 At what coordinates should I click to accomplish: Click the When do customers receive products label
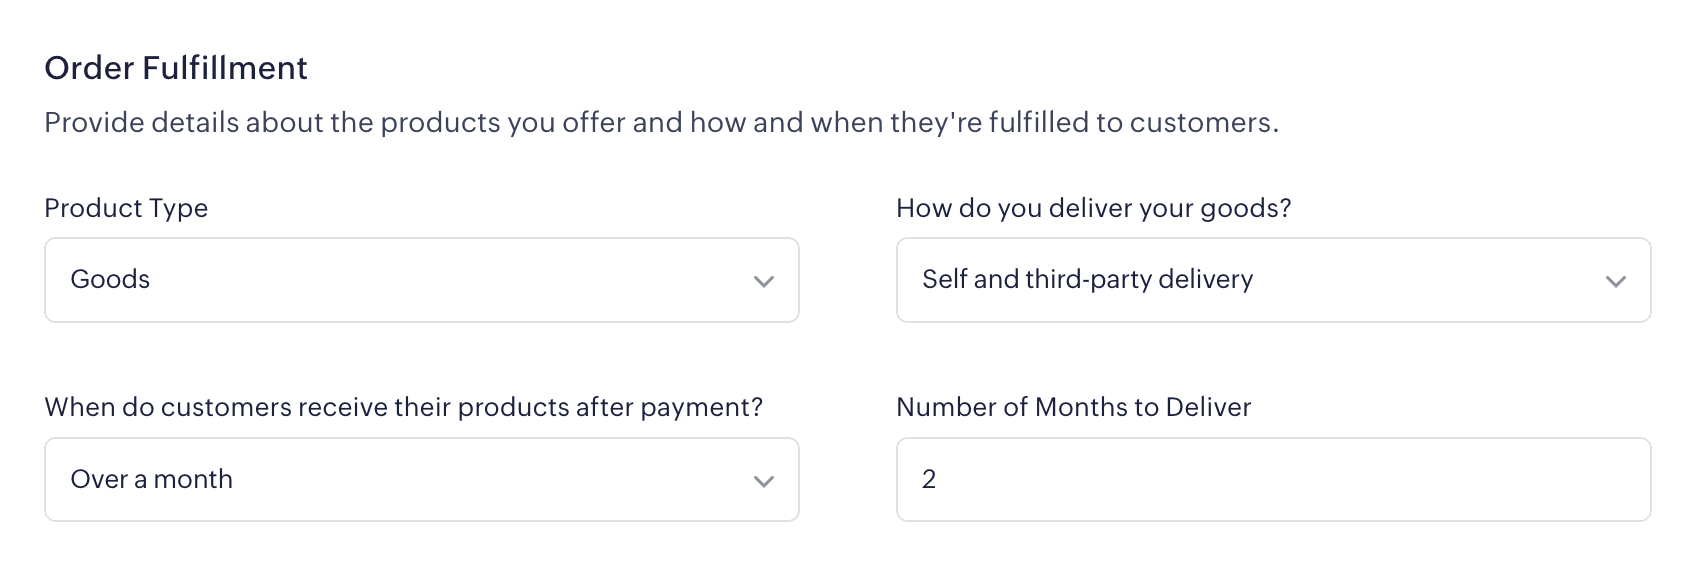tap(403, 407)
